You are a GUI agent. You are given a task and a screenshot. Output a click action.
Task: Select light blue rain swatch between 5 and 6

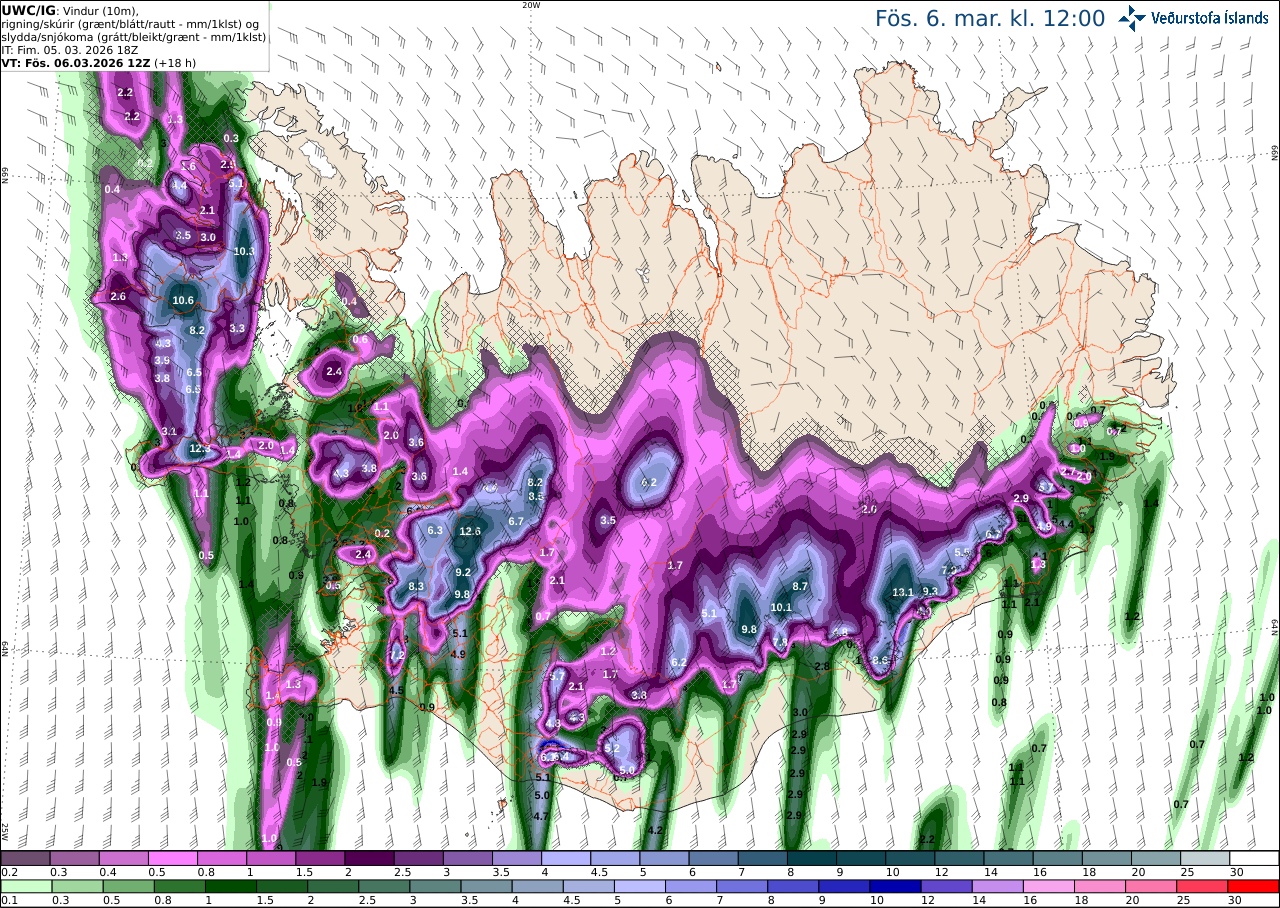(x=641, y=886)
